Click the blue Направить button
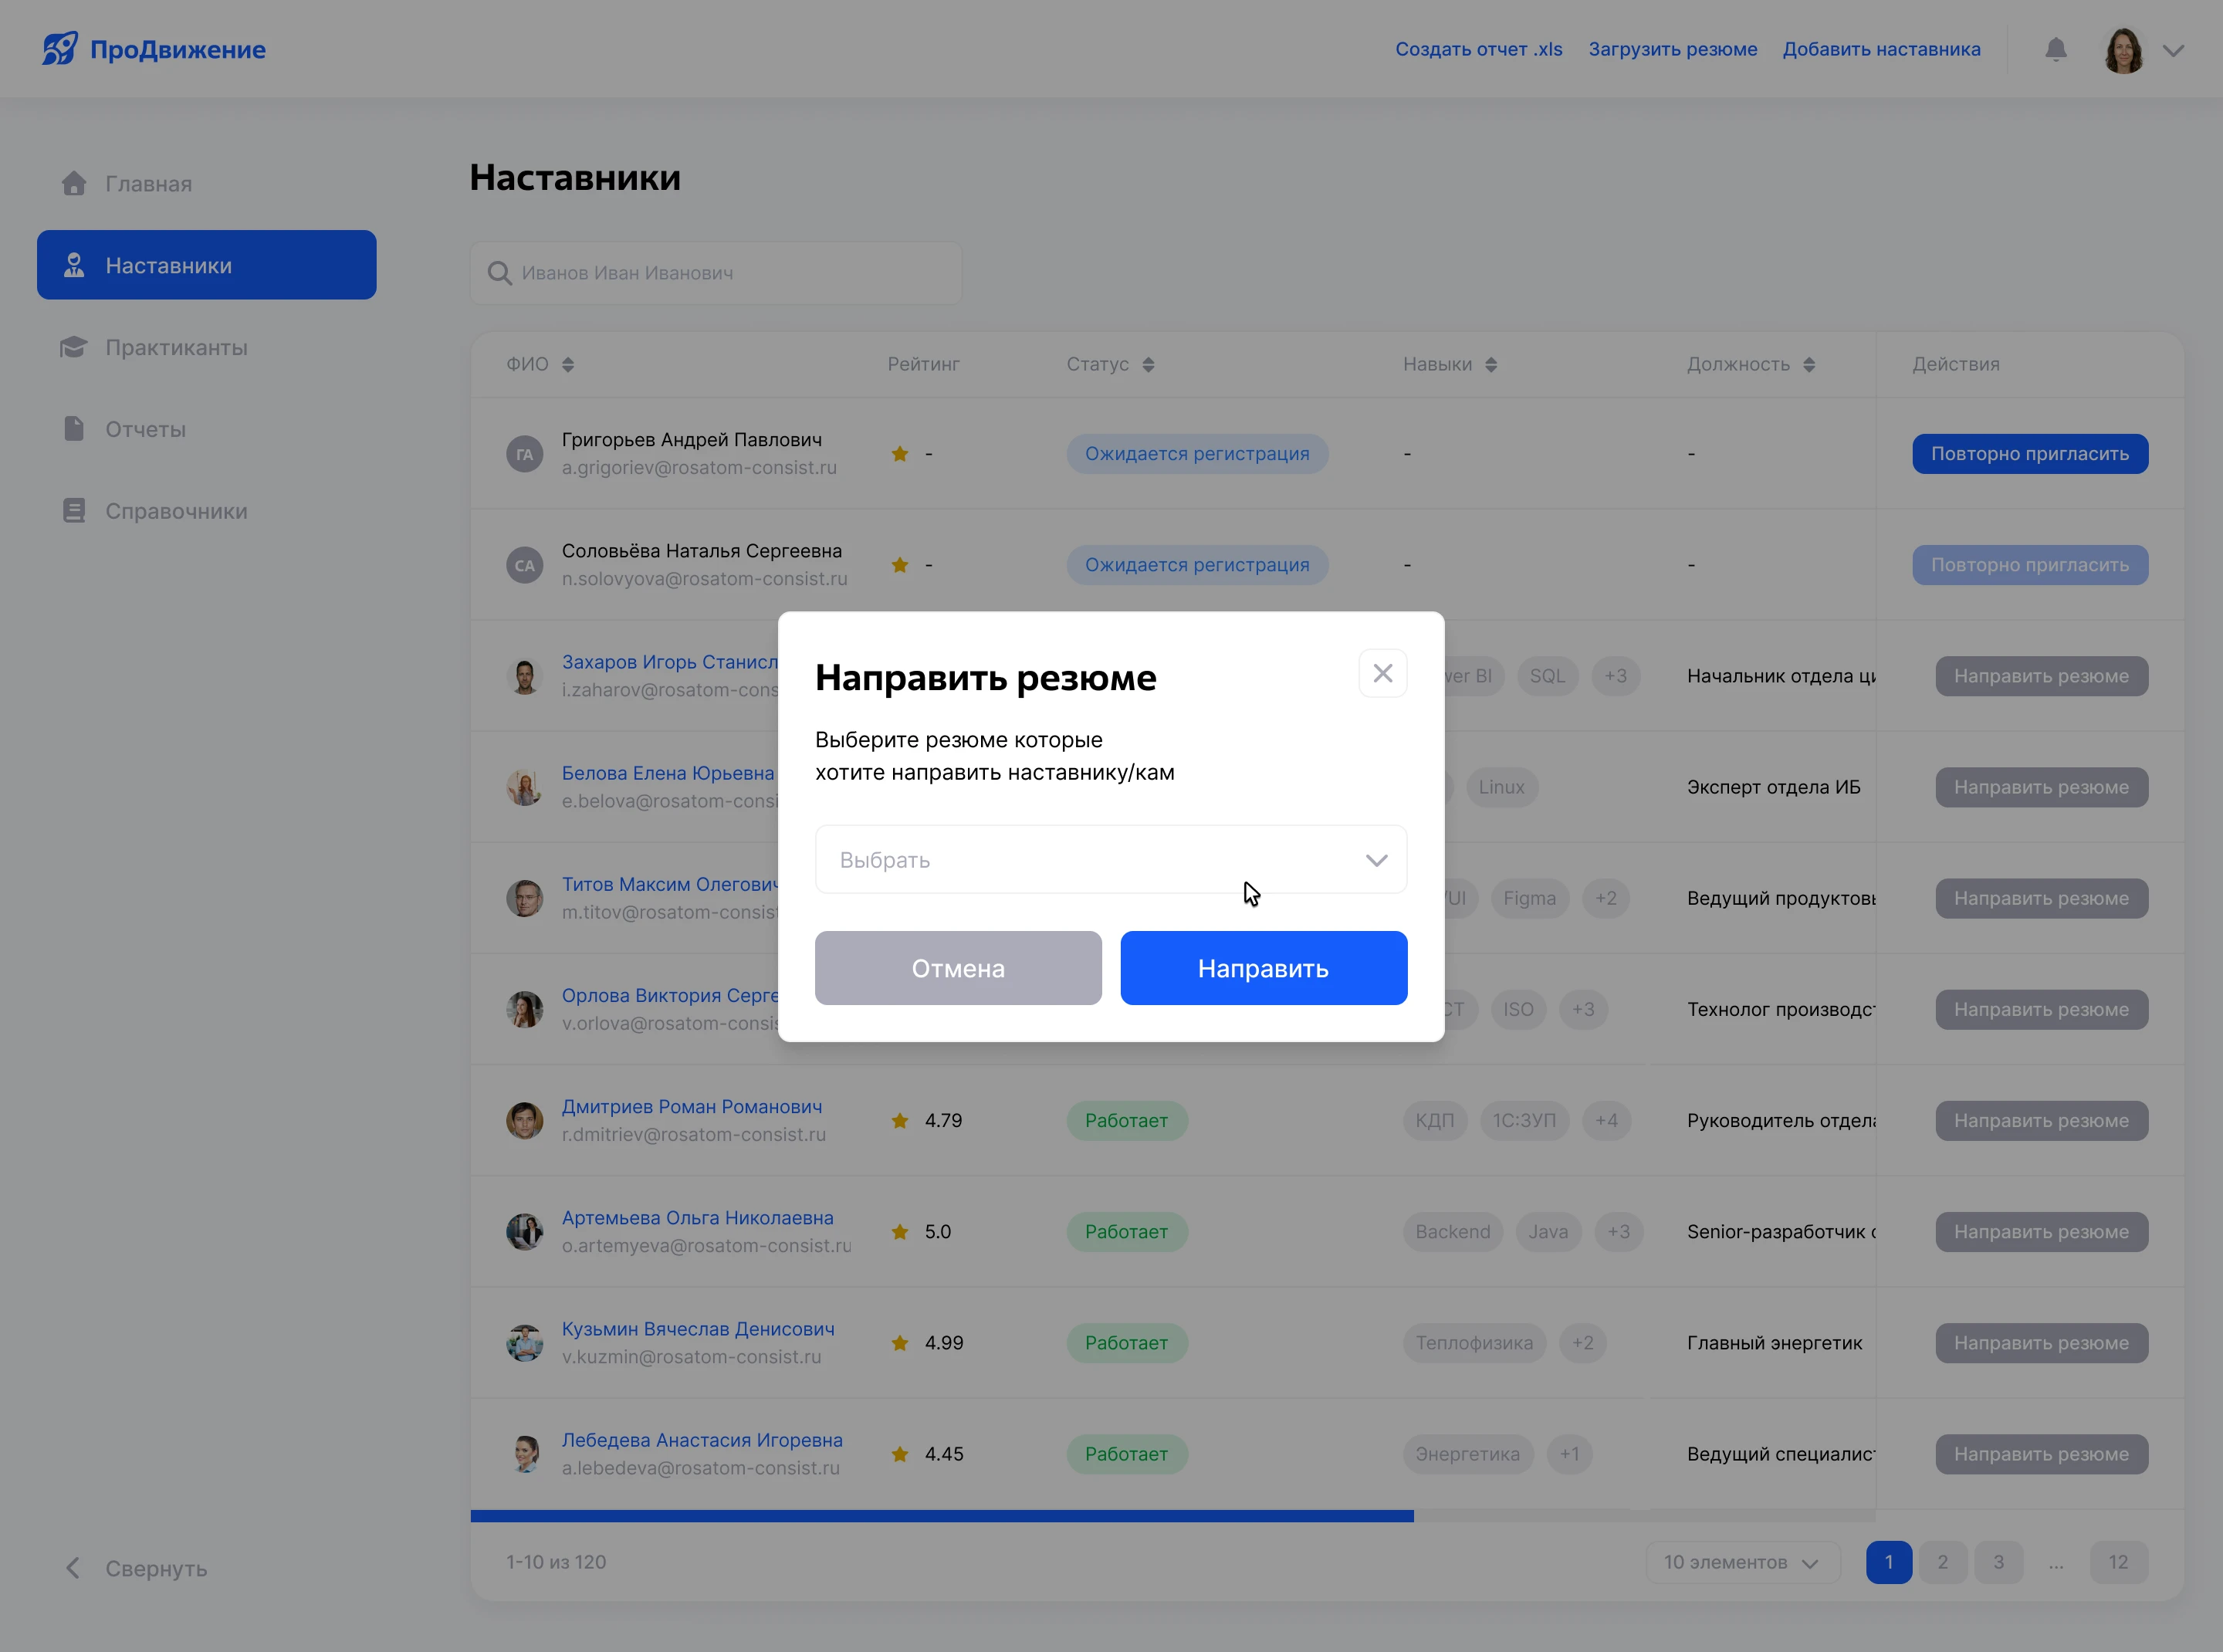 click(x=1264, y=968)
